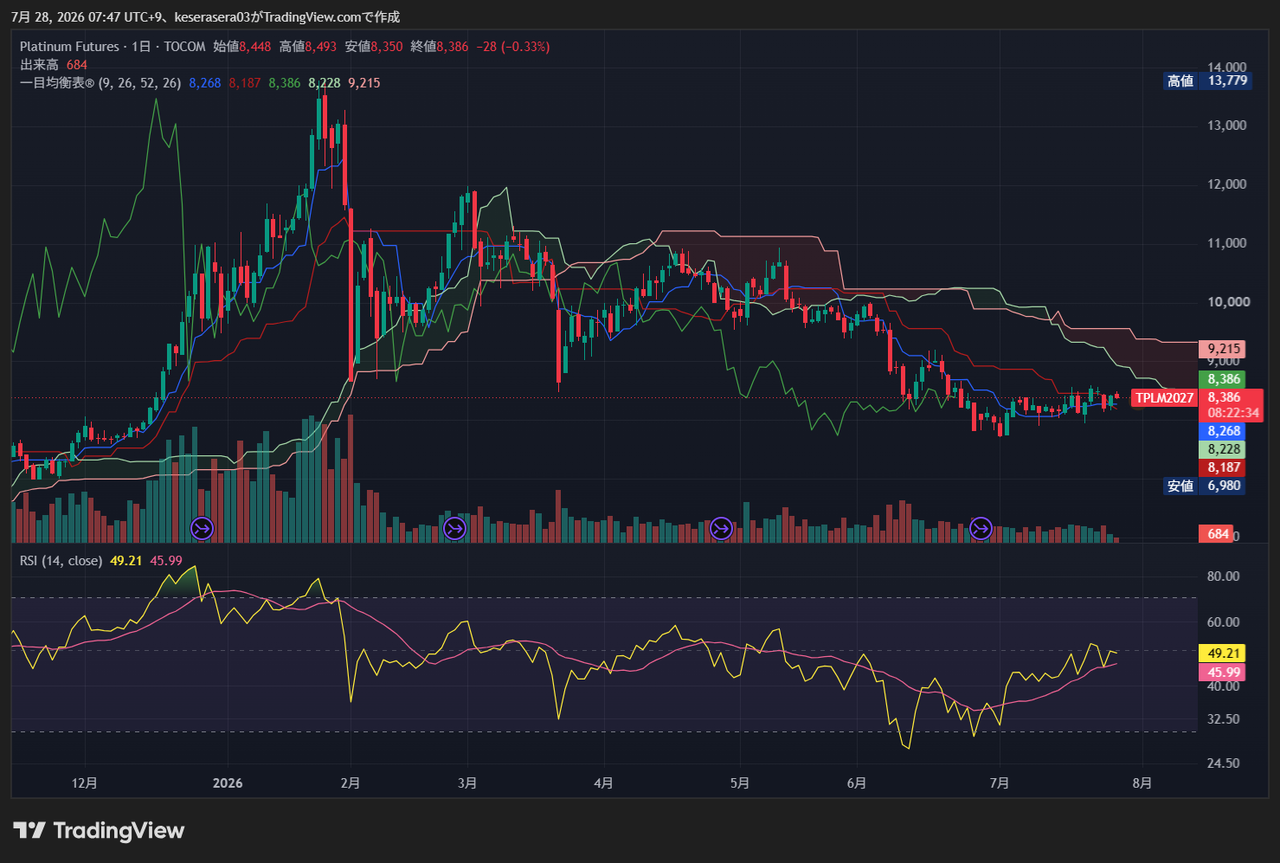Select pink 45.99 label on RSI axis
The width and height of the screenshot is (1280, 863).
1224,673
